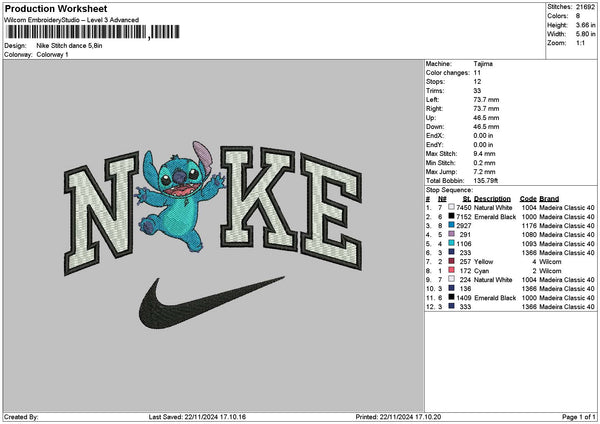600x424 pixels.
Task: Click the teal swatch with 1106 stitches
Action: [x=452, y=243]
